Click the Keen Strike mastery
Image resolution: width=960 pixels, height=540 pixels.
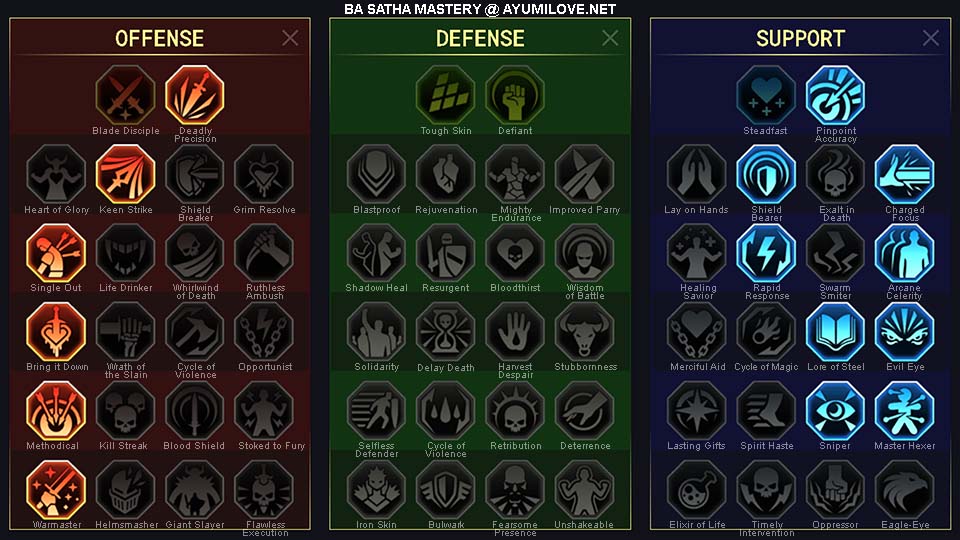126,174
